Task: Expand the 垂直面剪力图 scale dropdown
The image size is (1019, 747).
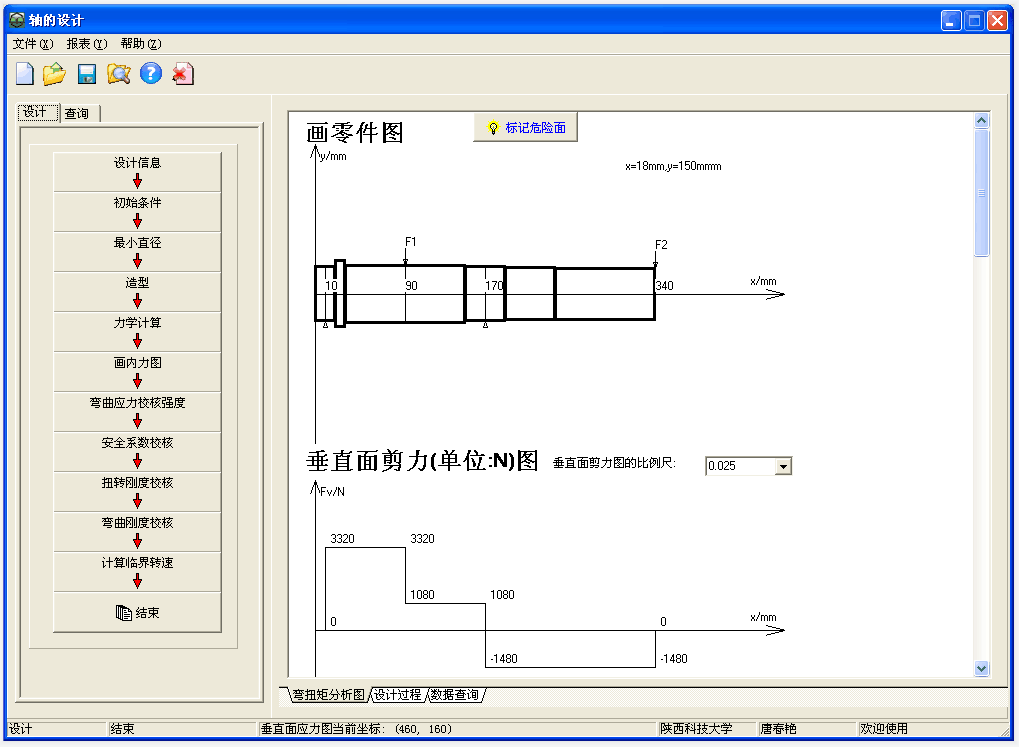Action: pyautogui.click(x=783, y=466)
